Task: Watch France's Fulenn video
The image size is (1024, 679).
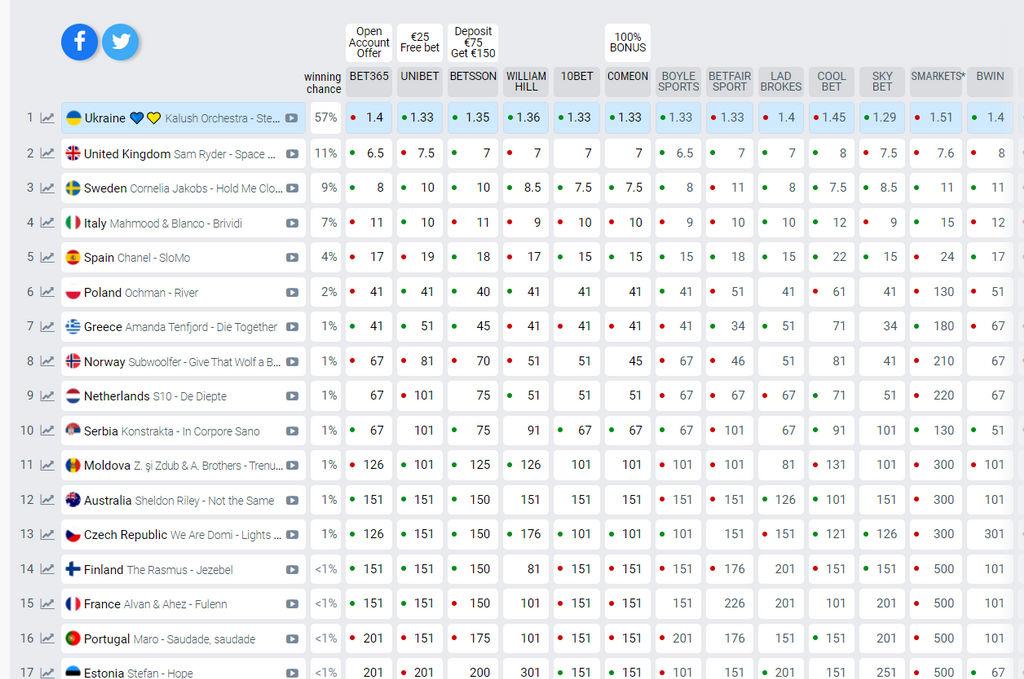Action: (292, 604)
